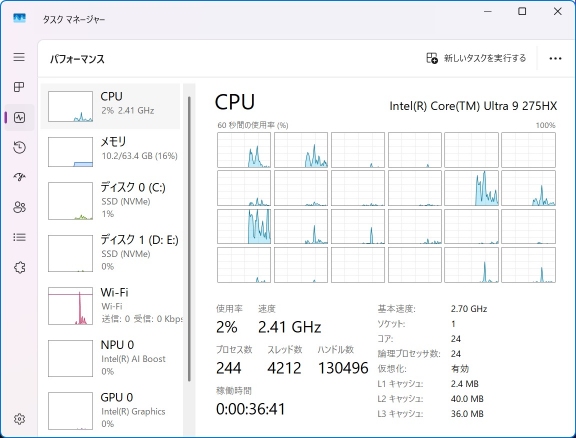
Task: Click the resource list vertical scrollbar
Action: point(189,239)
